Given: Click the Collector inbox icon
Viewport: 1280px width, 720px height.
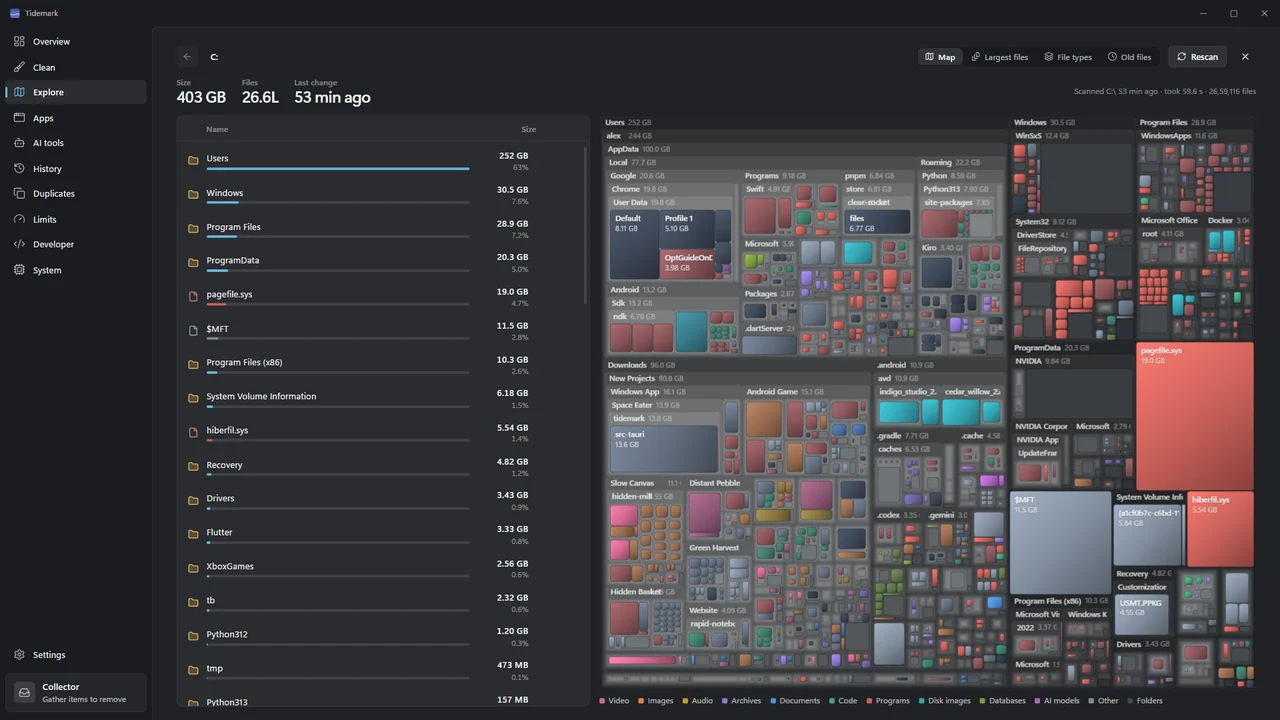Looking at the screenshot, I should point(25,692).
